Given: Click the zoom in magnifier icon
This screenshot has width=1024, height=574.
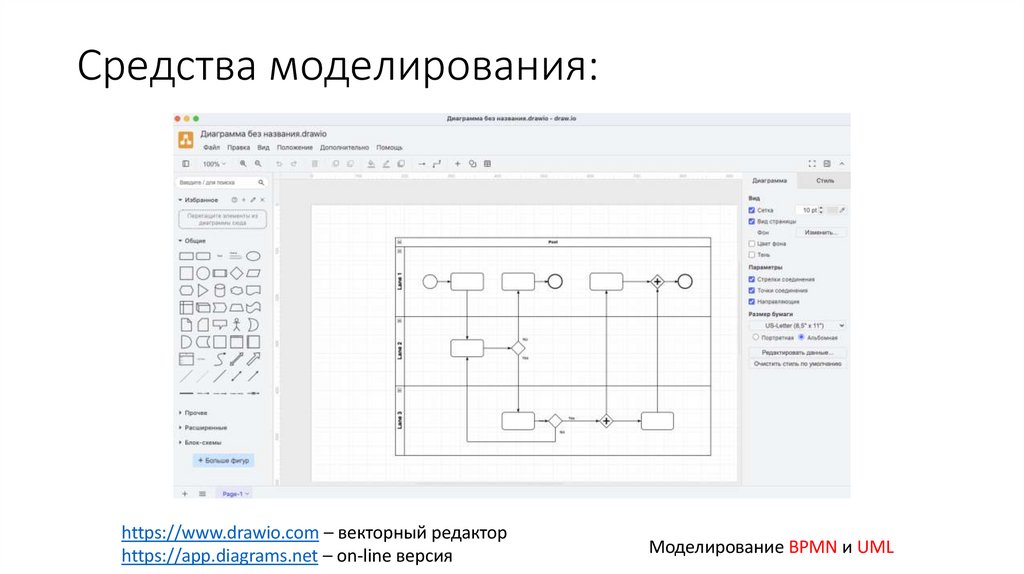Looking at the screenshot, I should click(x=243, y=164).
